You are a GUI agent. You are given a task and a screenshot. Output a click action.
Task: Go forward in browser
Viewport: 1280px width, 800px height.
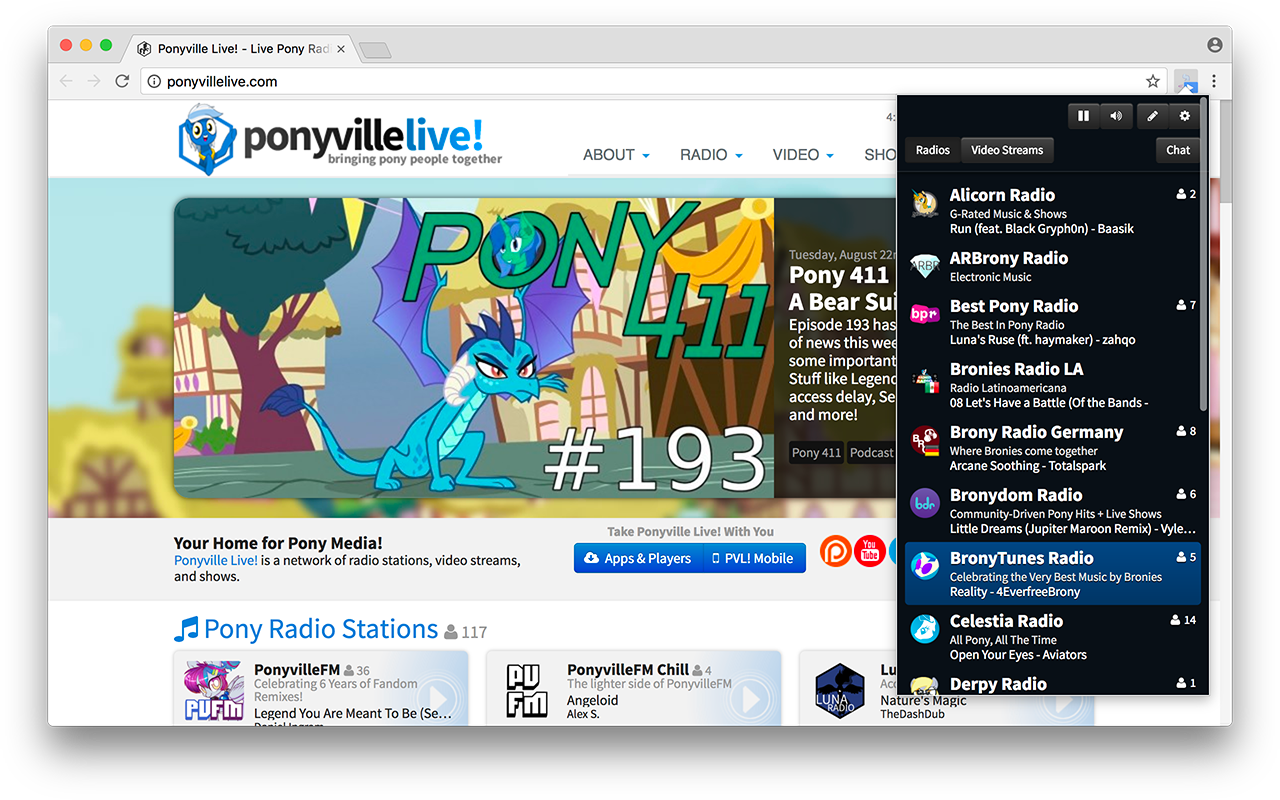tap(94, 81)
